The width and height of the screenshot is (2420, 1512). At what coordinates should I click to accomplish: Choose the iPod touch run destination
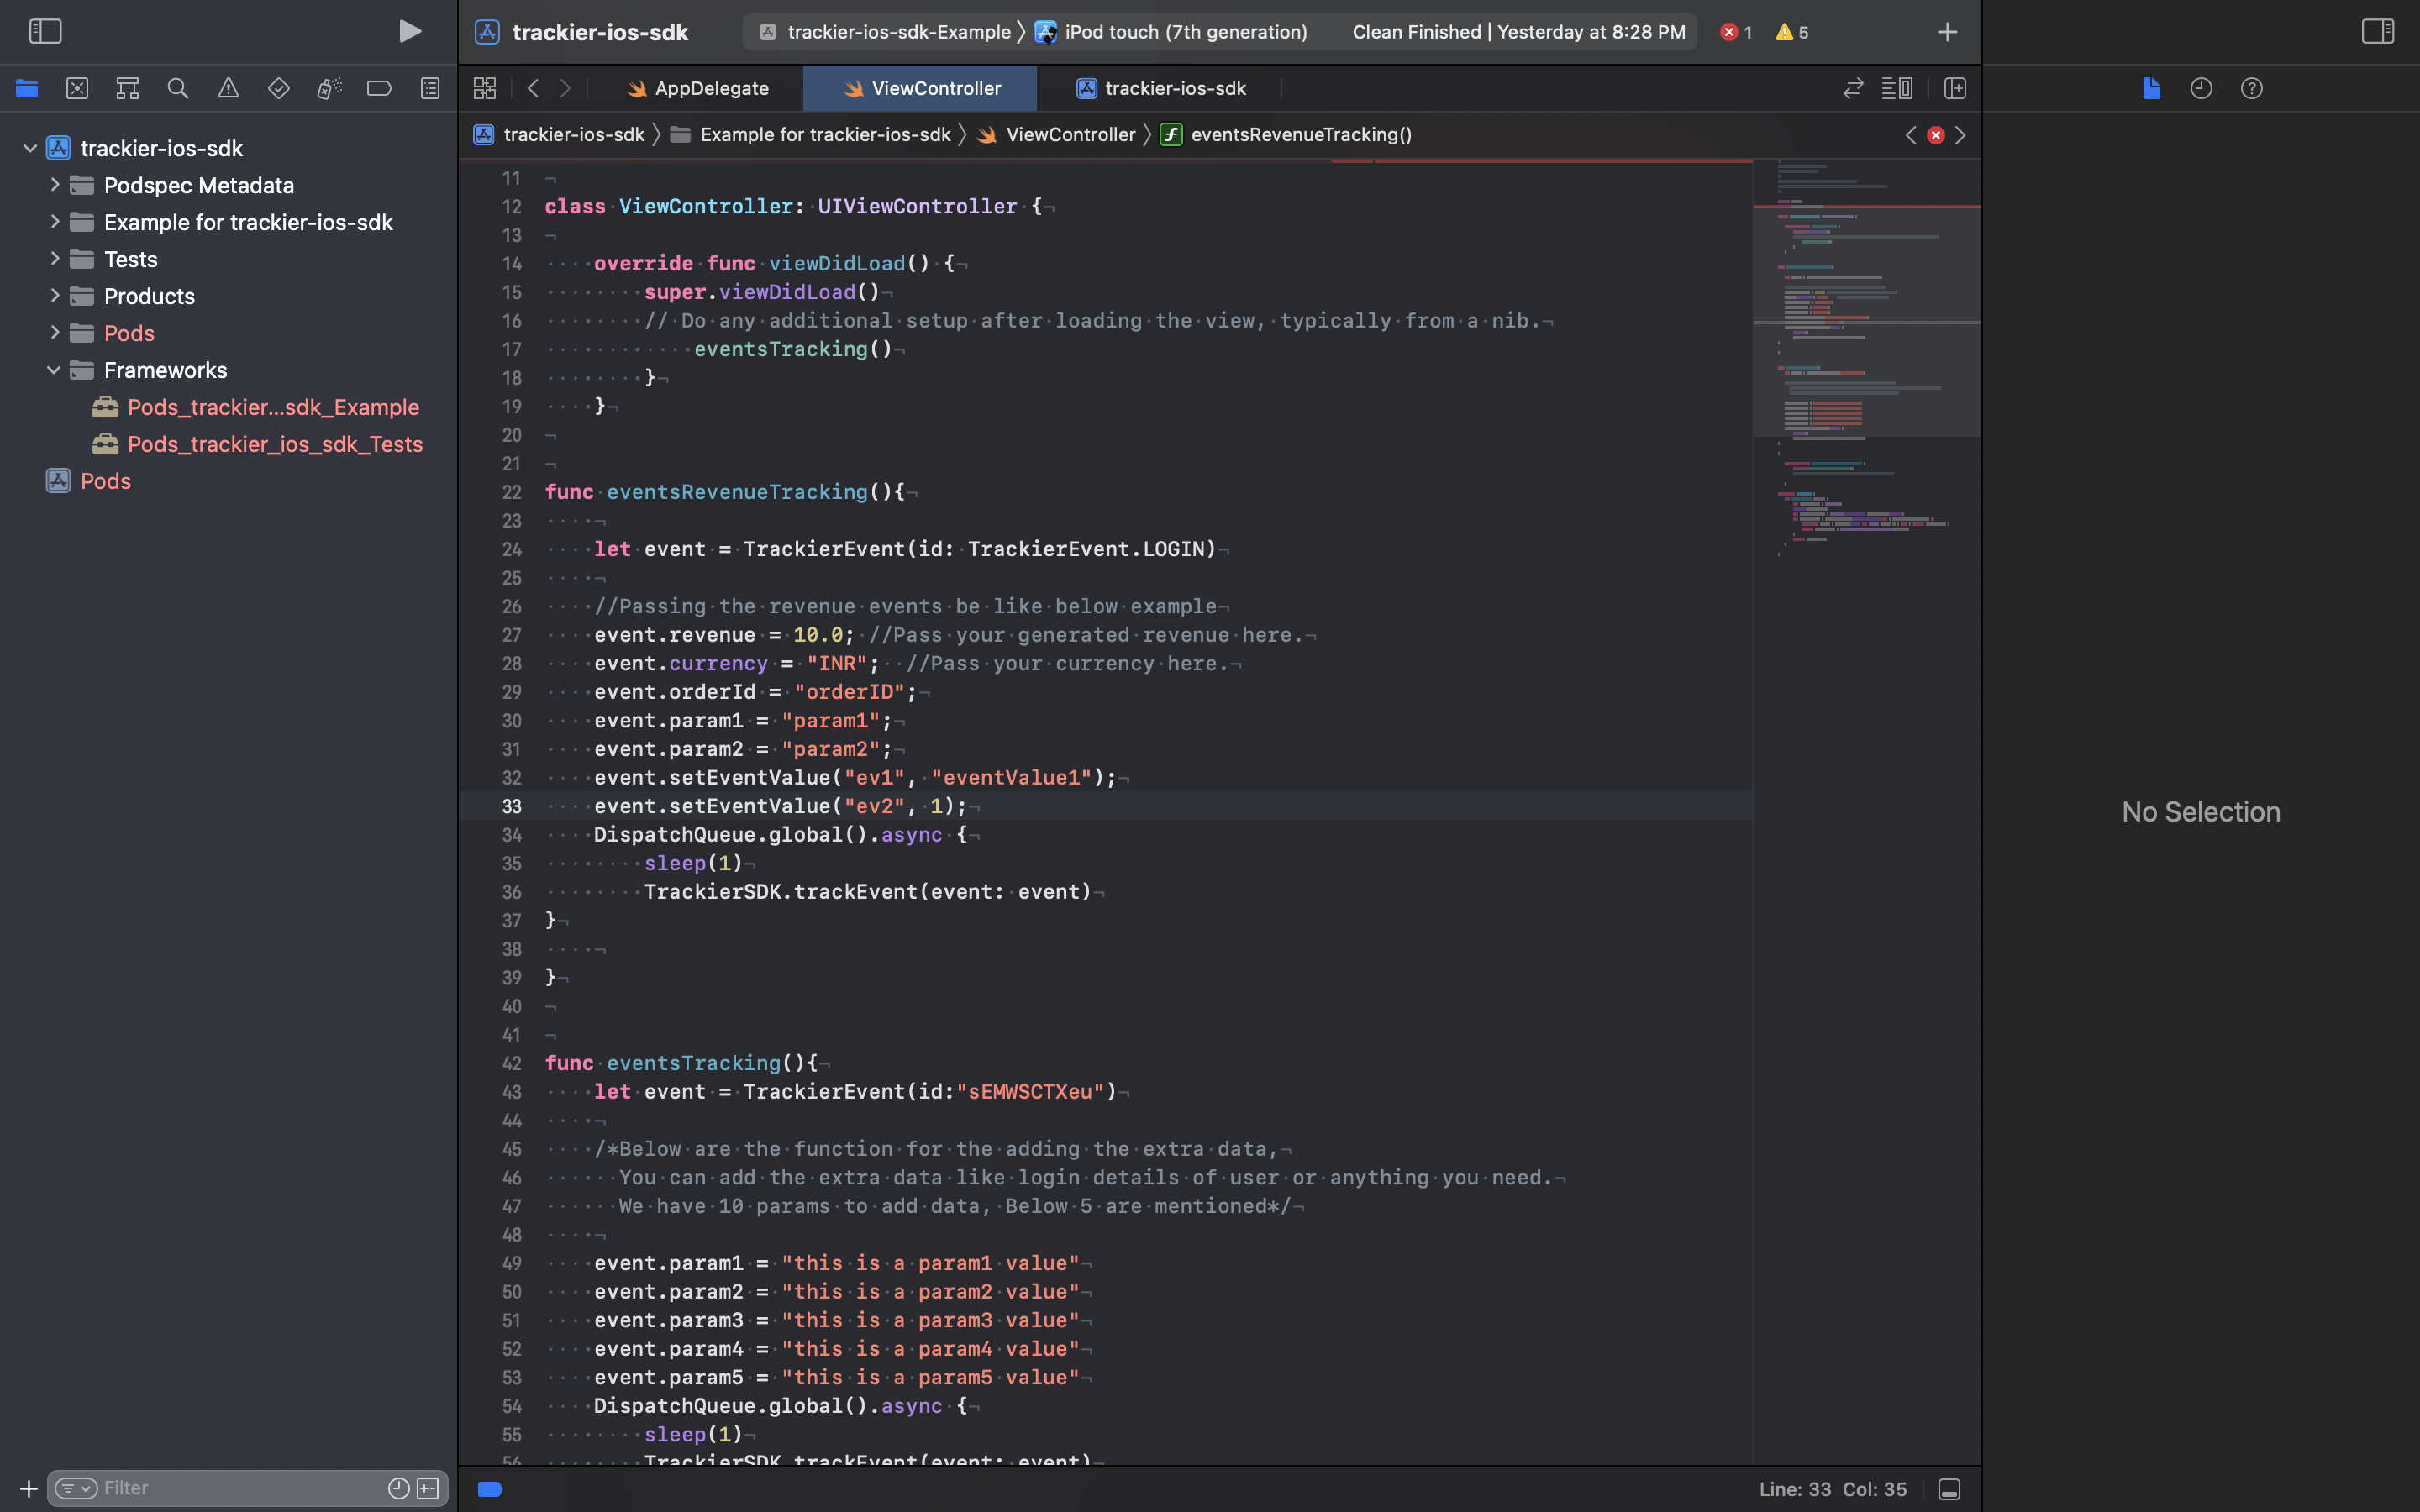coord(1171,32)
